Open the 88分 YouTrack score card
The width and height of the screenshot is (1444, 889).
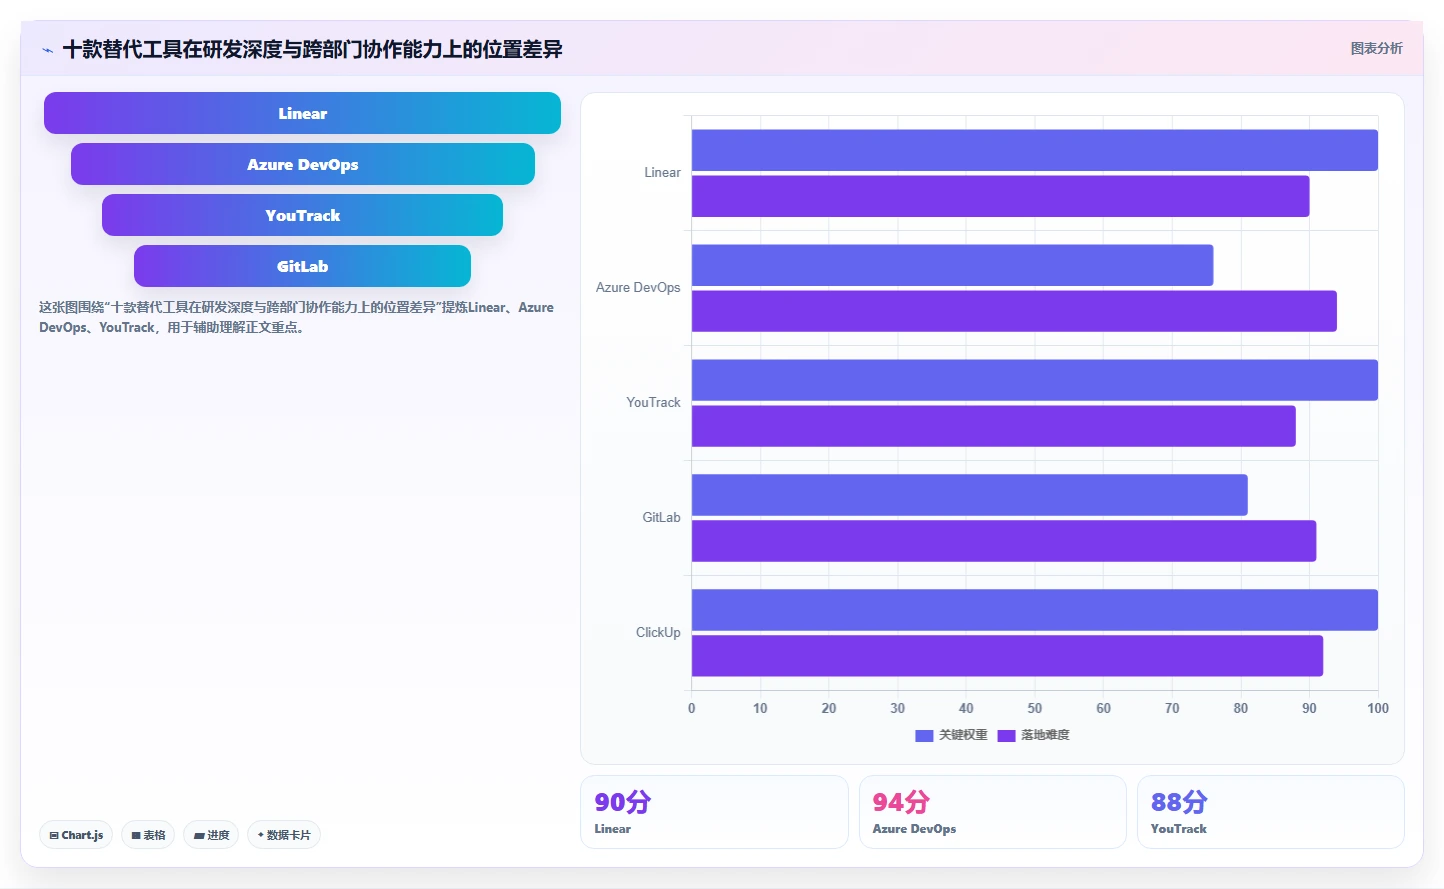(x=1270, y=812)
